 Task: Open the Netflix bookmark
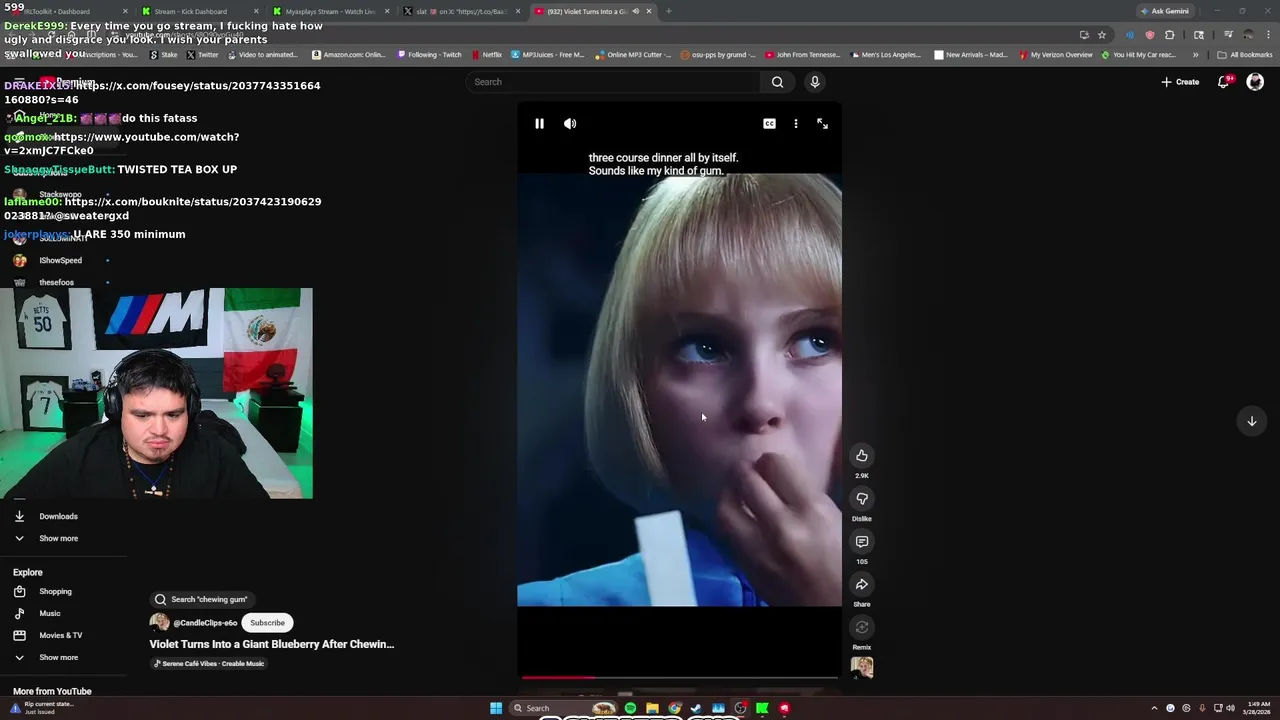pos(486,55)
